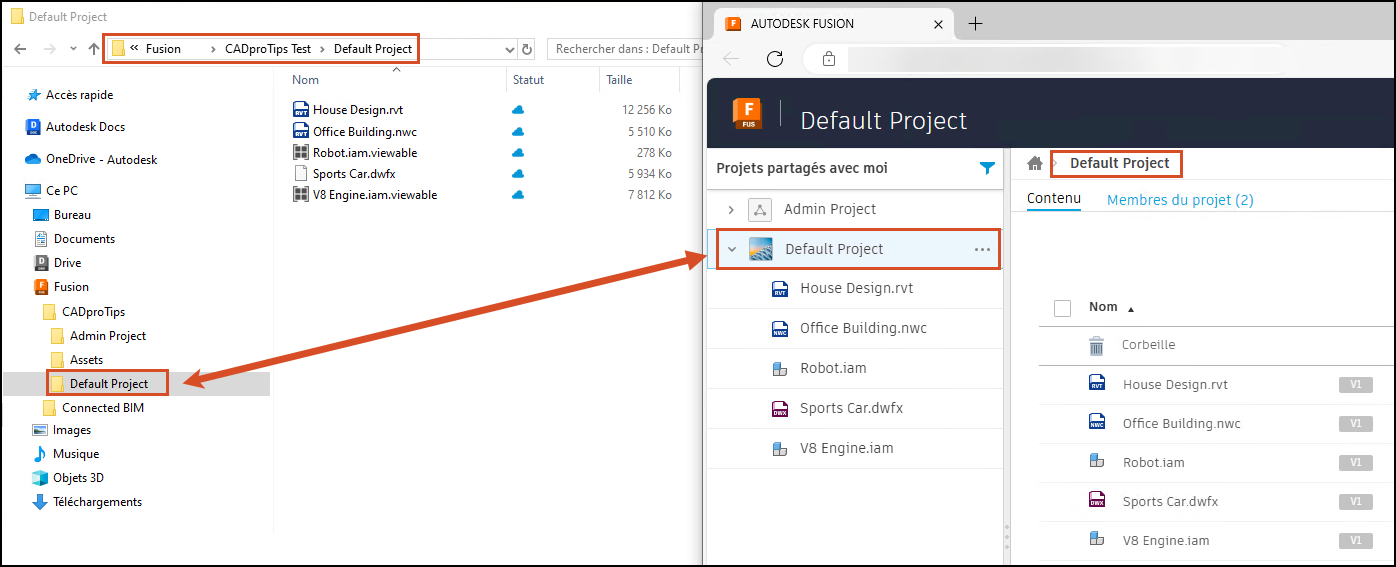The width and height of the screenshot is (1396, 567).
Task: Open Objets 3D in the navigation pane
Action: tap(78, 478)
